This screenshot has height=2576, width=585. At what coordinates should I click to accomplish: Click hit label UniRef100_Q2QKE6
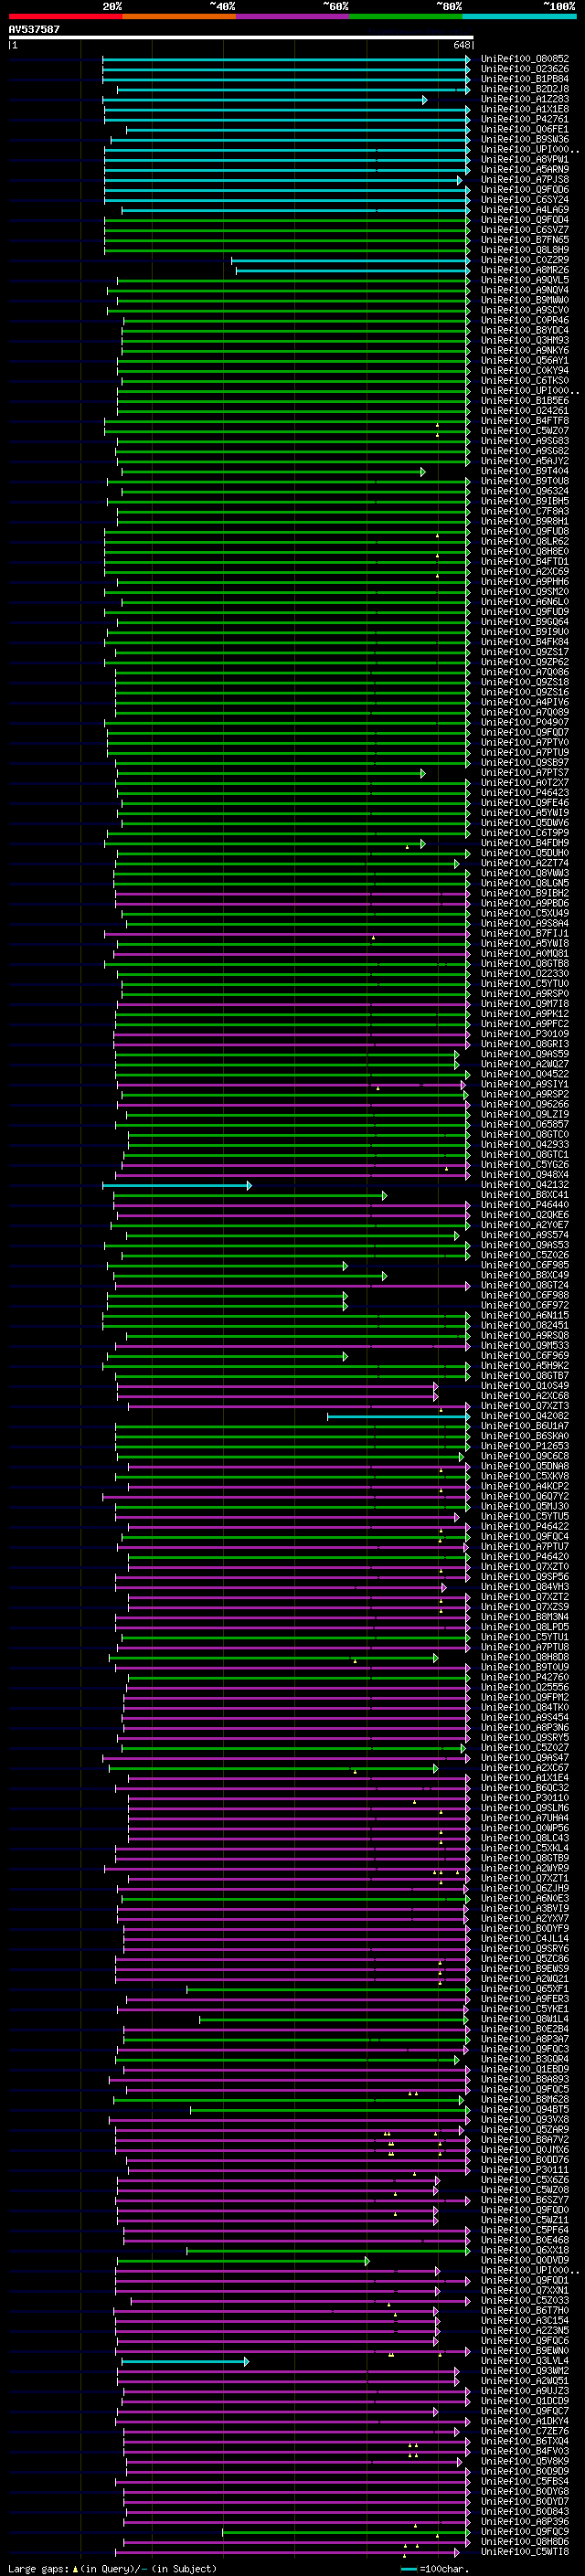tap(525, 1215)
